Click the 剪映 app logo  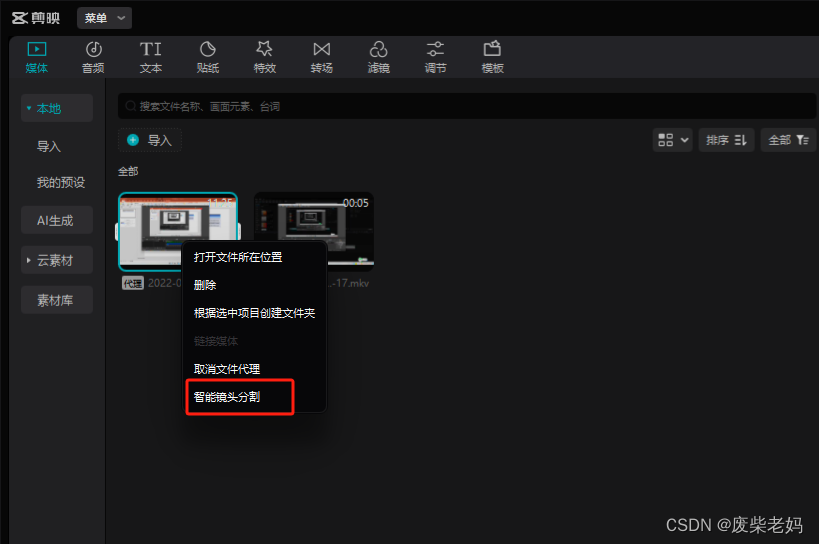tap(36, 18)
